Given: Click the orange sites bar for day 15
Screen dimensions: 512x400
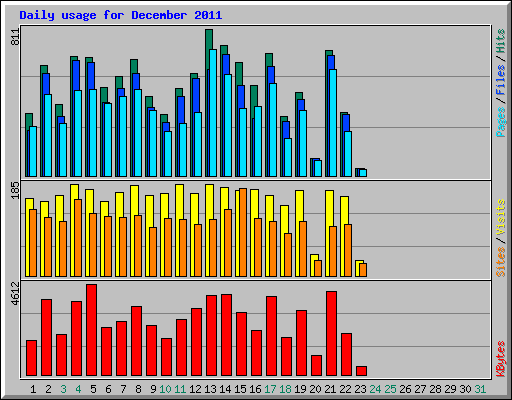Looking at the screenshot, I should click(243, 233).
